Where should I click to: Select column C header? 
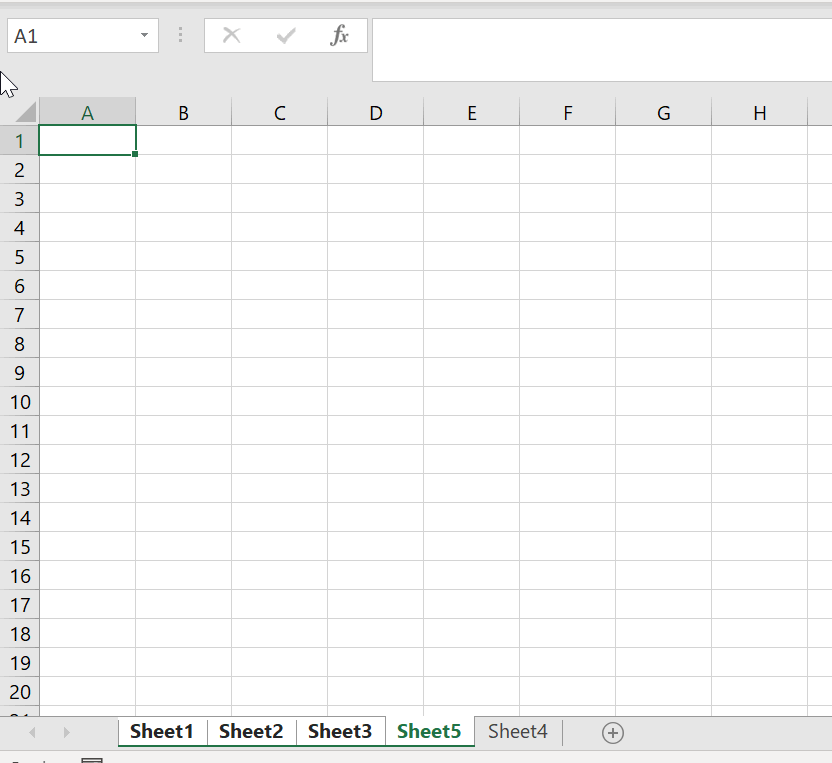coord(280,112)
